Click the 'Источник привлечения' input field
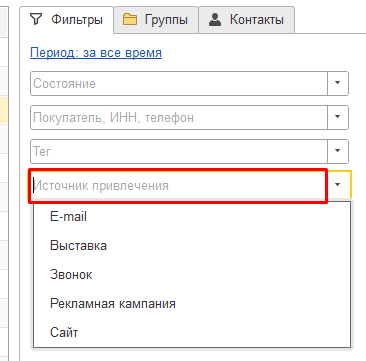This screenshot has height=361, width=366. click(x=179, y=186)
